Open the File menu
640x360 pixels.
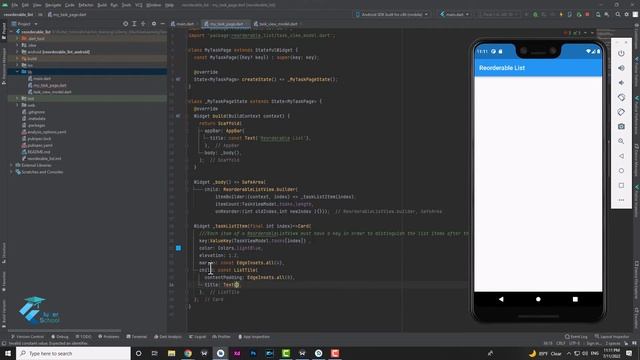click(x=15, y=5)
